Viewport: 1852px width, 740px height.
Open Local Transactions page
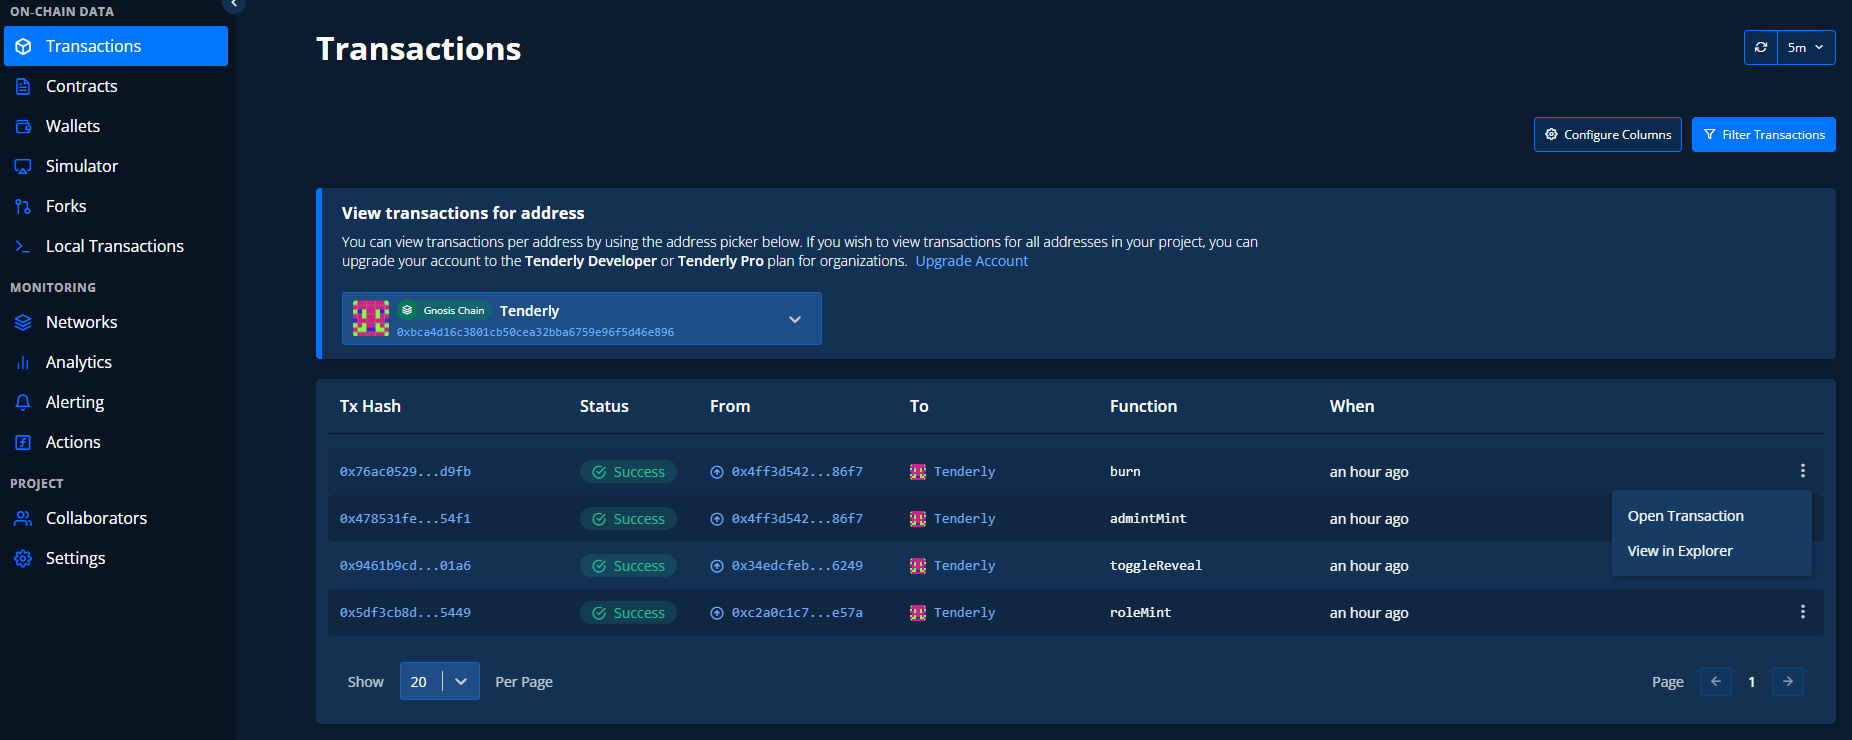(x=115, y=246)
